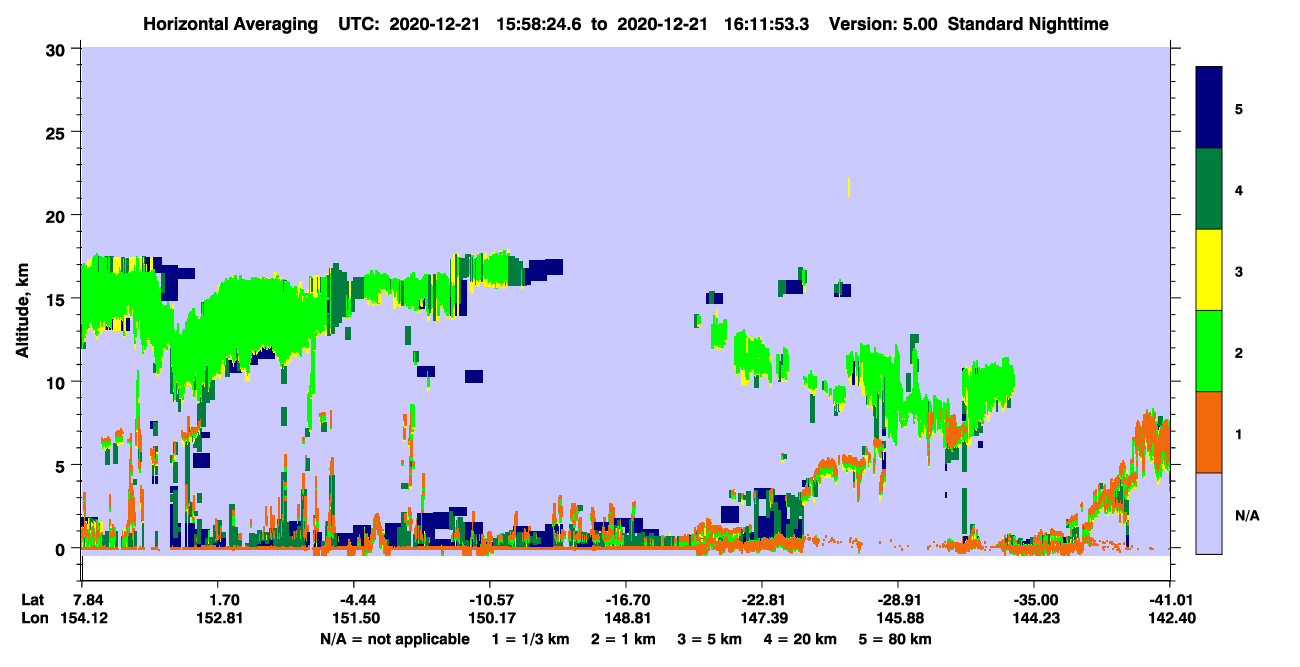
Task: Click longitude value 142.40
Action: [1172, 618]
